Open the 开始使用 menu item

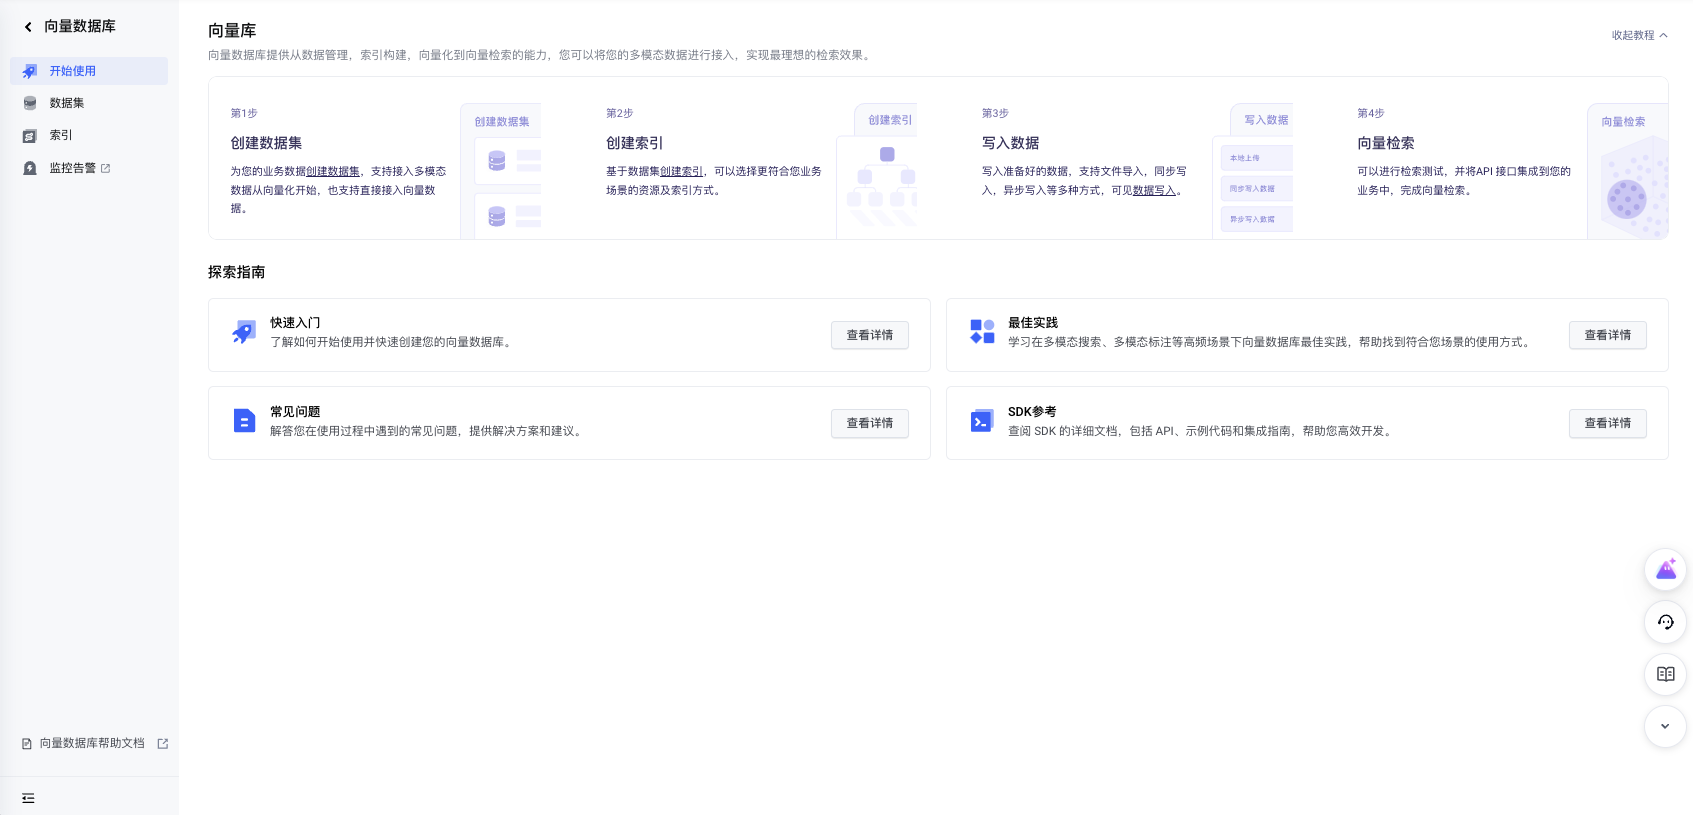point(89,71)
